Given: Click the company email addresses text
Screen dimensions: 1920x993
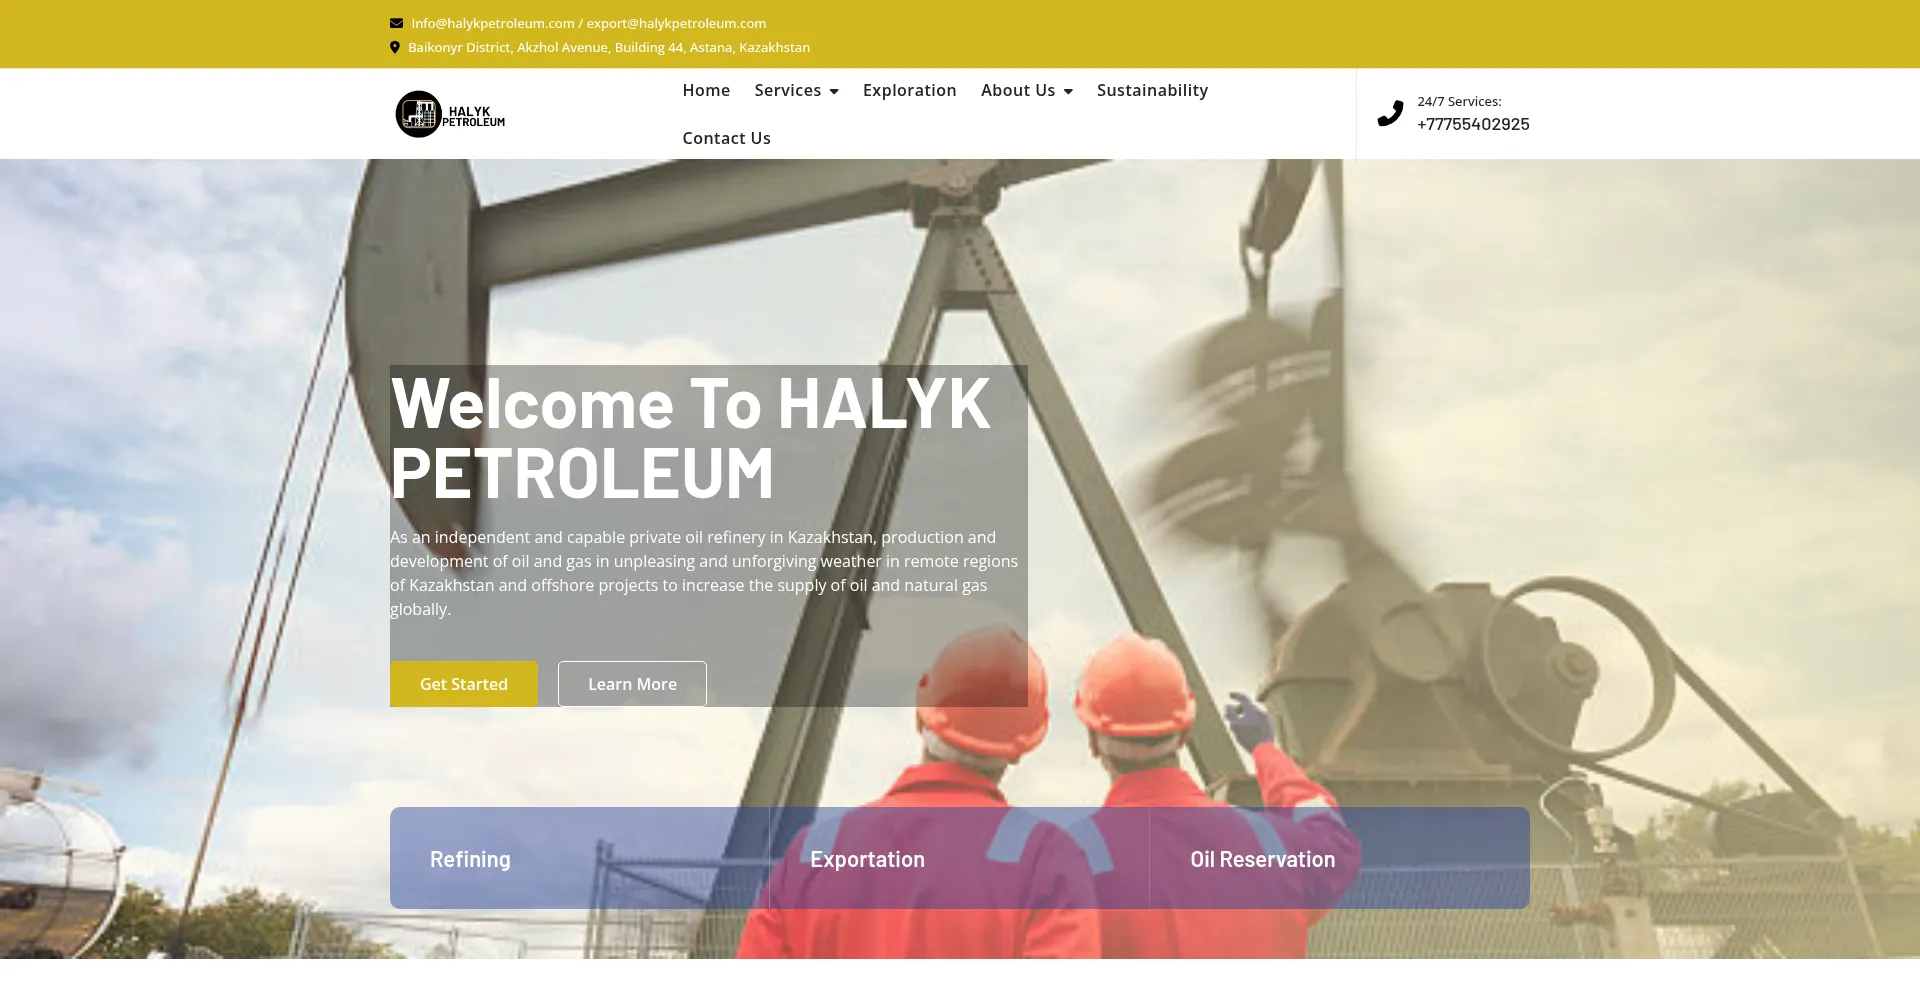Looking at the screenshot, I should click(588, 23).
